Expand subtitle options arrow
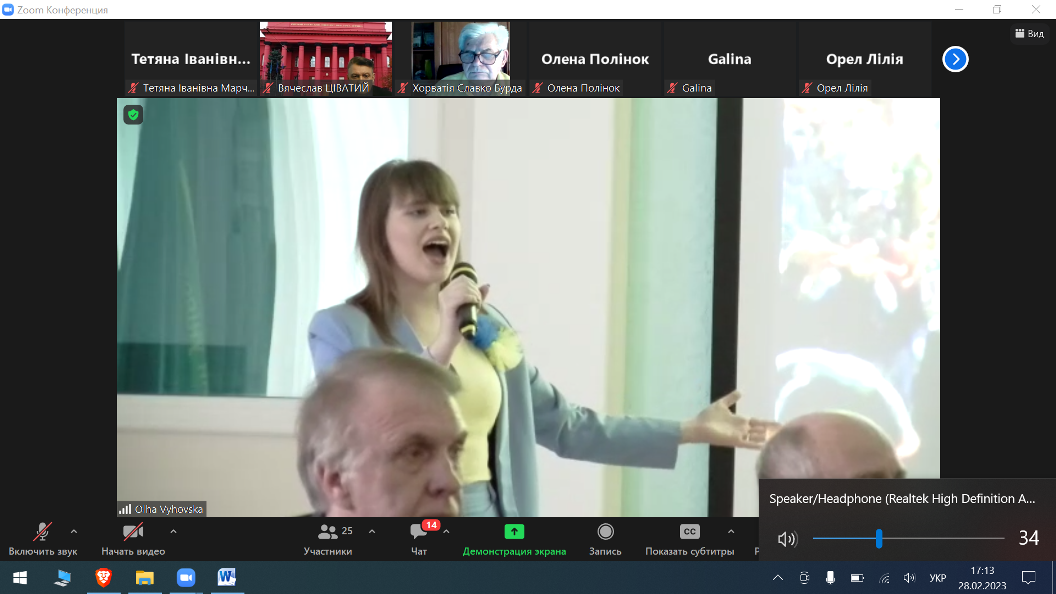 click(x=731, y=531)
